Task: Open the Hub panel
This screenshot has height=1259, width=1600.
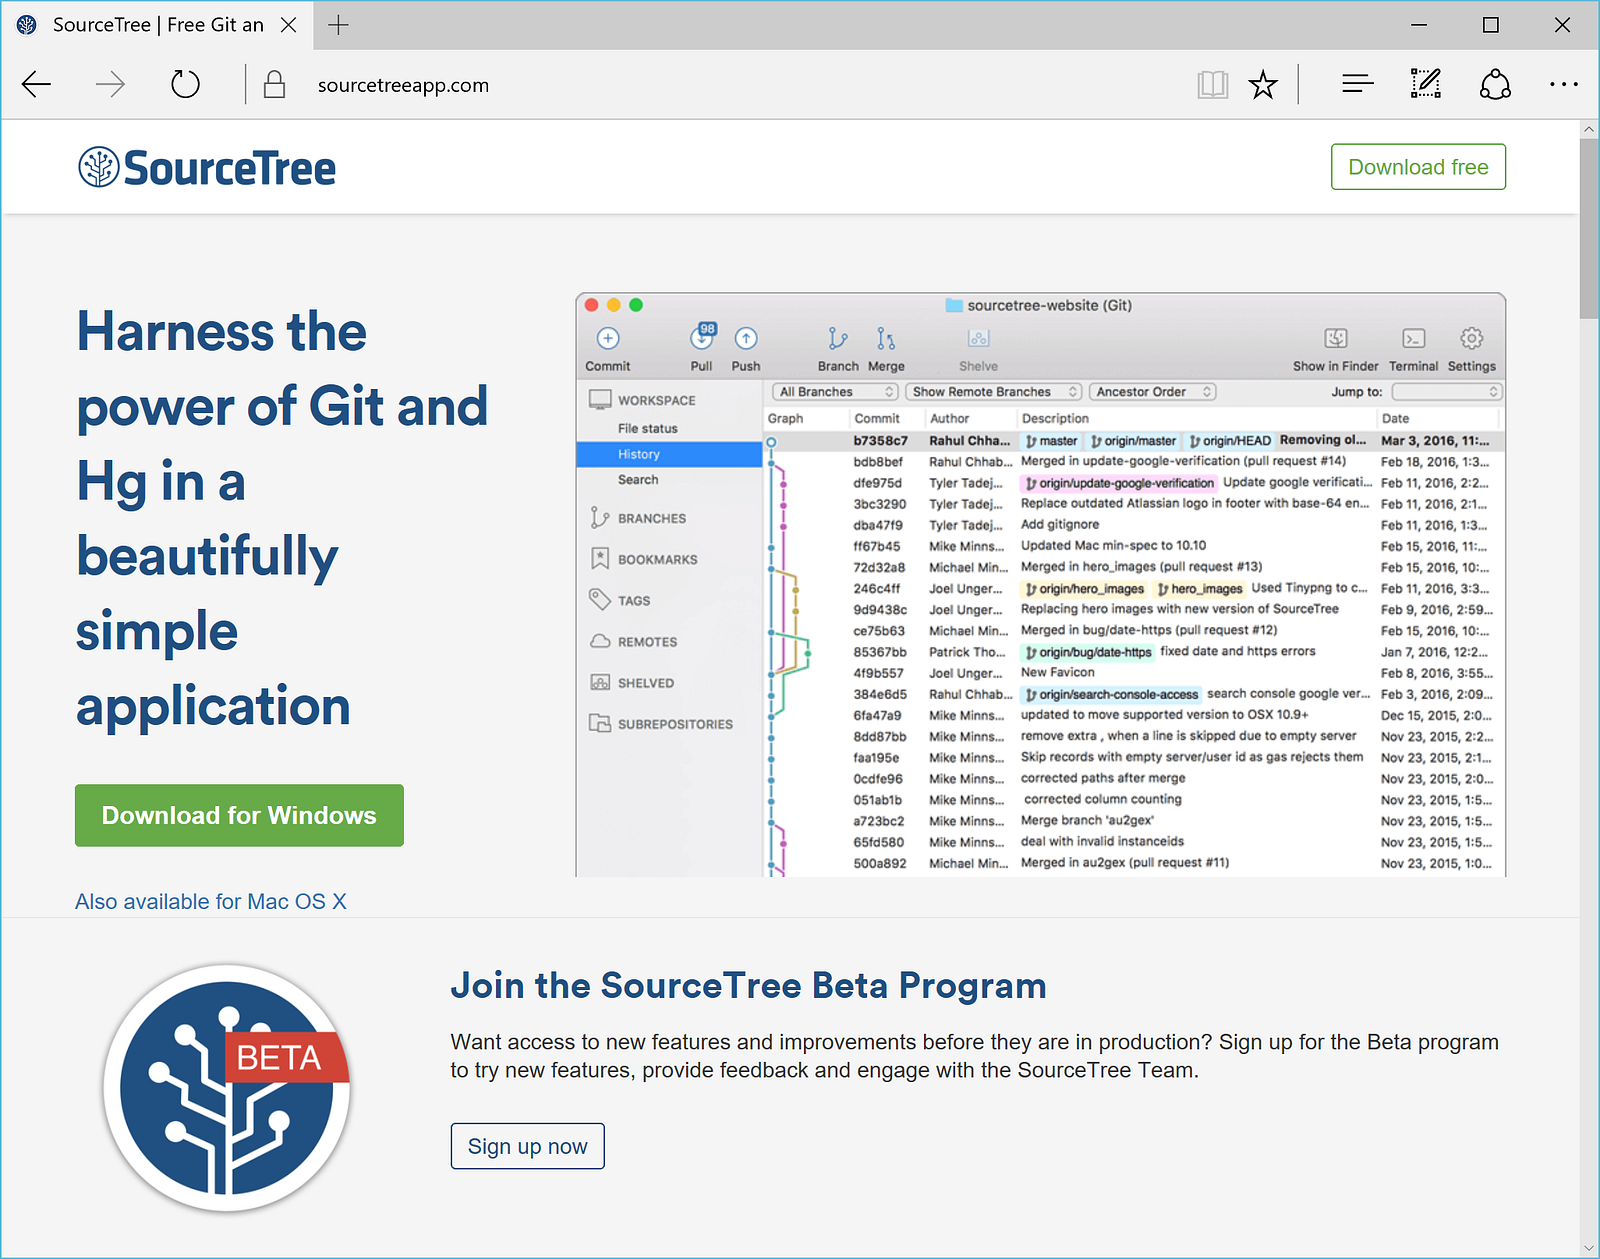Action: click(1357, 85)
